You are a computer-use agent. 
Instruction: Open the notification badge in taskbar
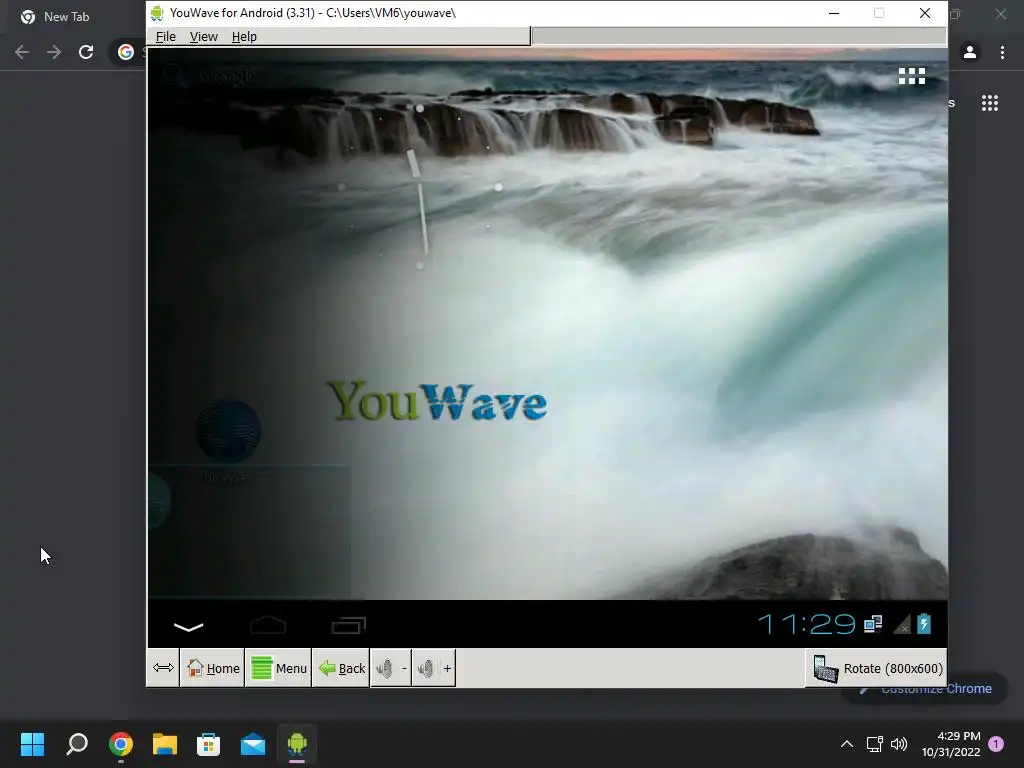pyautogui.click(x=996, y=743)
